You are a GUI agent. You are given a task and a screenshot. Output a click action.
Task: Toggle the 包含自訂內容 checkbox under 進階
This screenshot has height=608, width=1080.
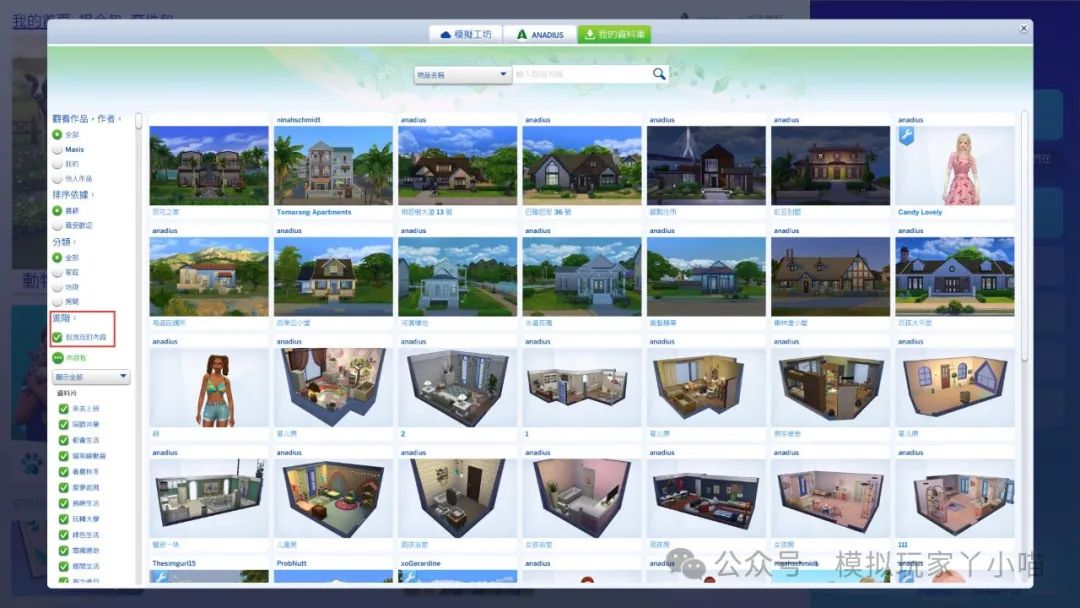pos(58,337)
